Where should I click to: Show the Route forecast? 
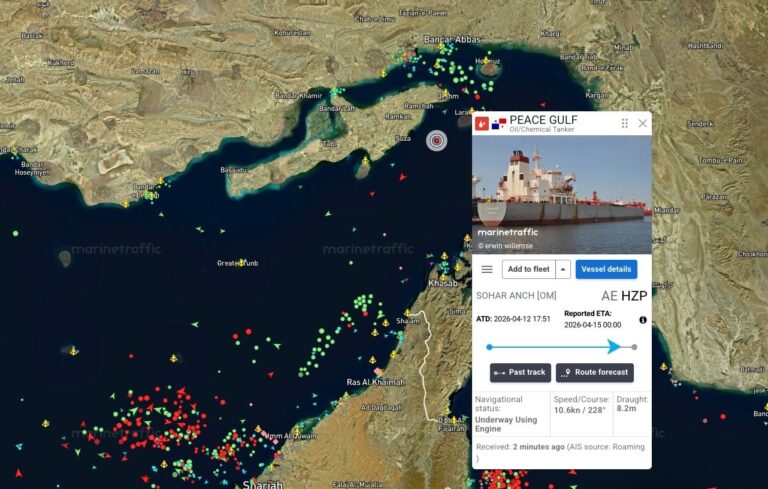595,372
